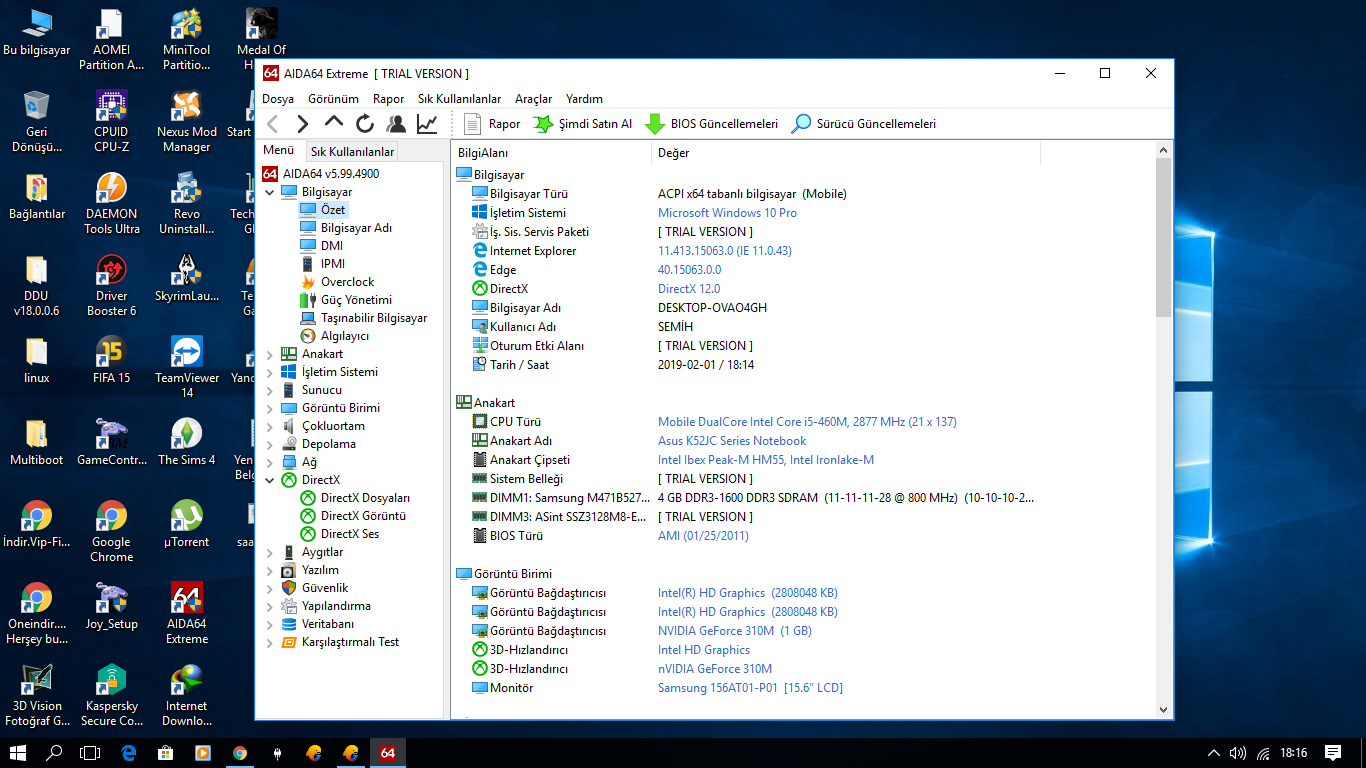Click the NVIDIA GeForce 310M link
This screenshot has width=1366, height=768.
(735, 631)
